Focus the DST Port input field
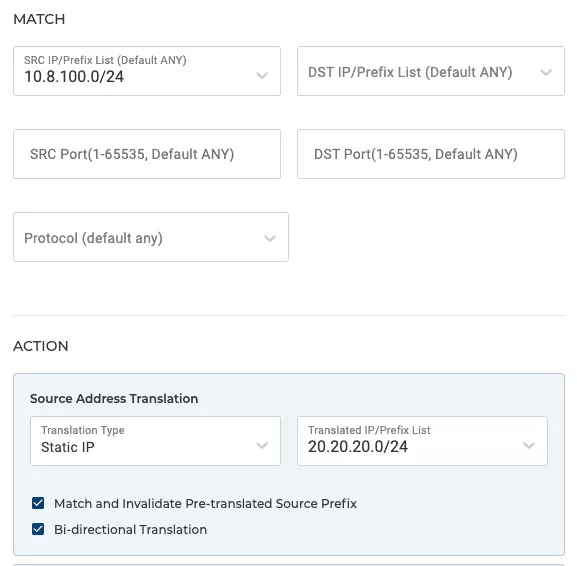The width and height of the screenshot is (577, 566). (431, 154)
